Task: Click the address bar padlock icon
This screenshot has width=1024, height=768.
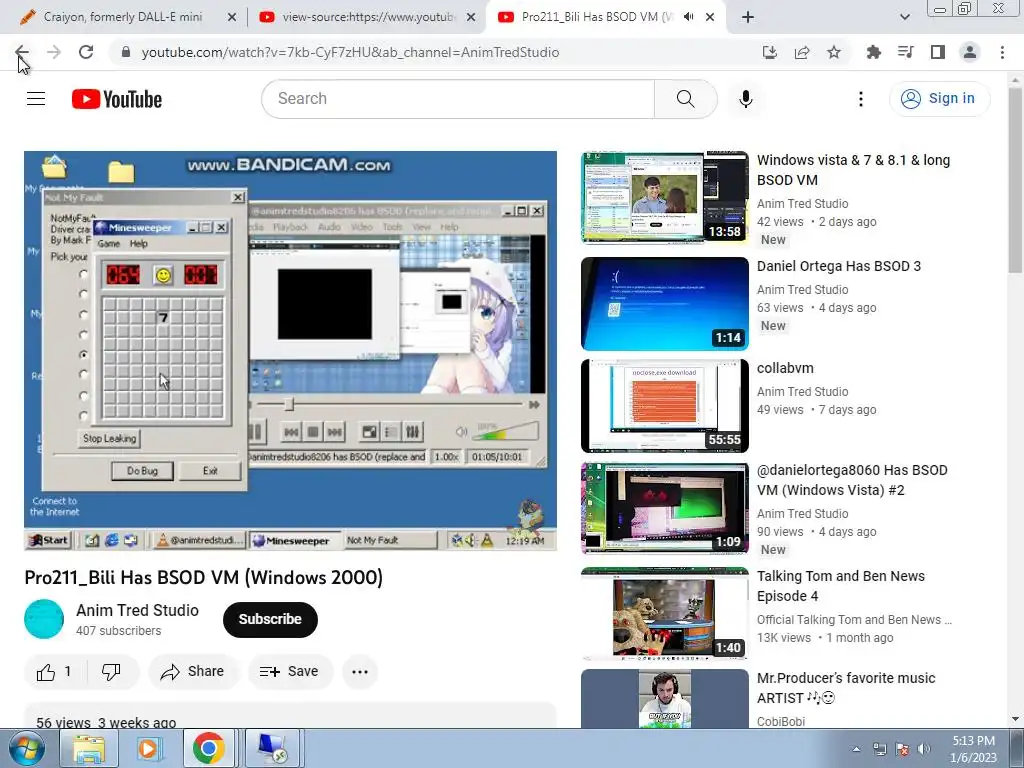Action: coord(126,52)
